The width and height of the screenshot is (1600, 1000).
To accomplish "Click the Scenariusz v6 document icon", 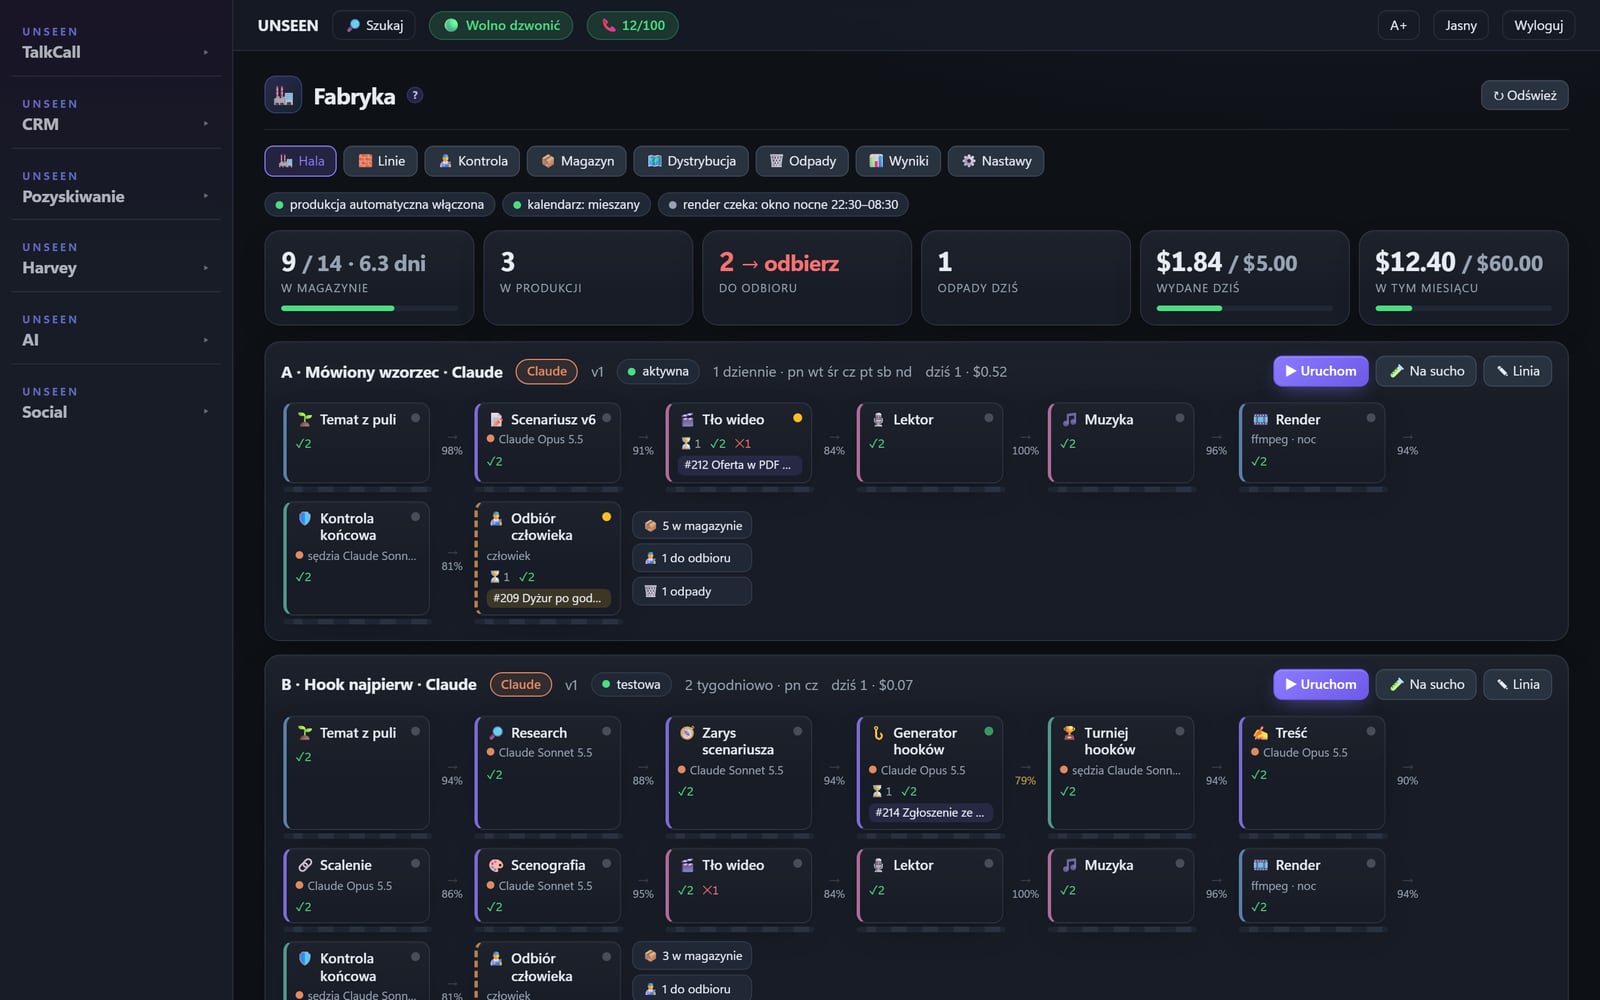I will [x=496, y=420].
